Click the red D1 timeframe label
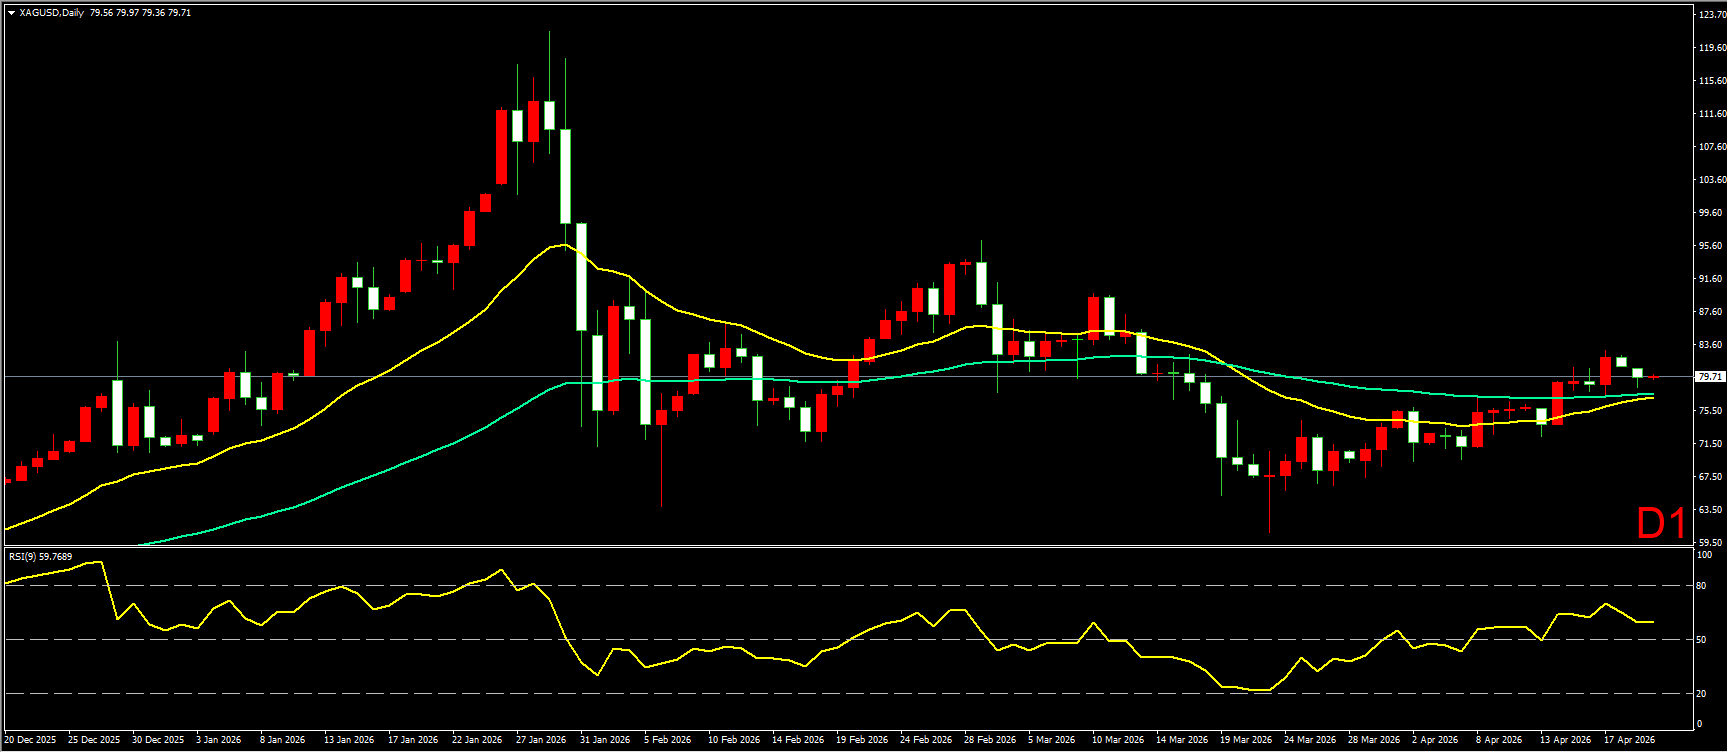1727x753 pixels. click(x=1661, y=523)
